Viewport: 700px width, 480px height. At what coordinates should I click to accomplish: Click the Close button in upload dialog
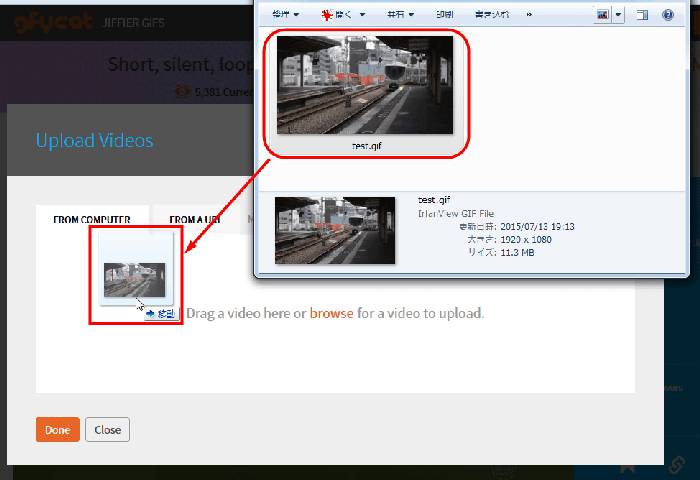pyautogui.click(x=108, y=430)
